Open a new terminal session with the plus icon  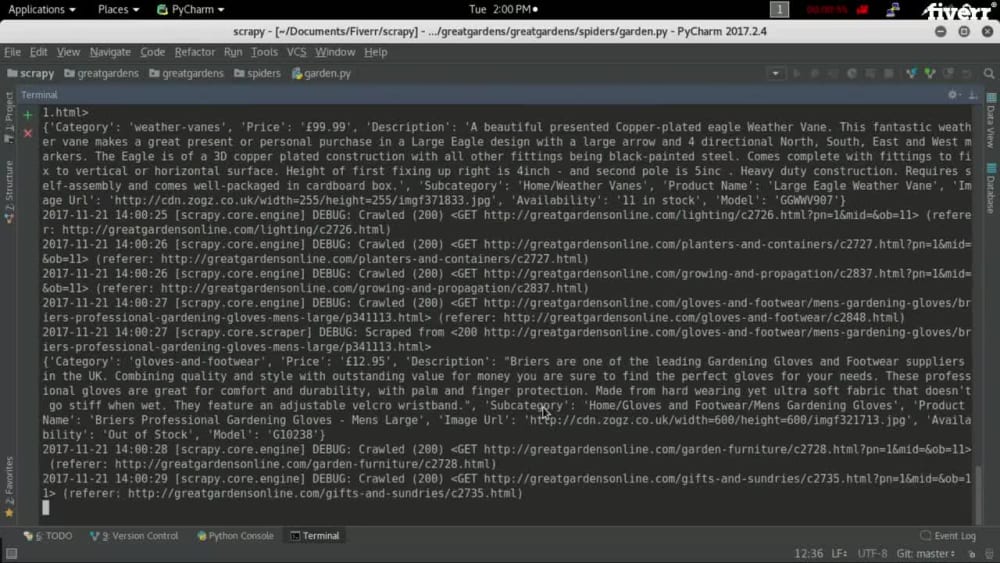click(x=27, y=115)
